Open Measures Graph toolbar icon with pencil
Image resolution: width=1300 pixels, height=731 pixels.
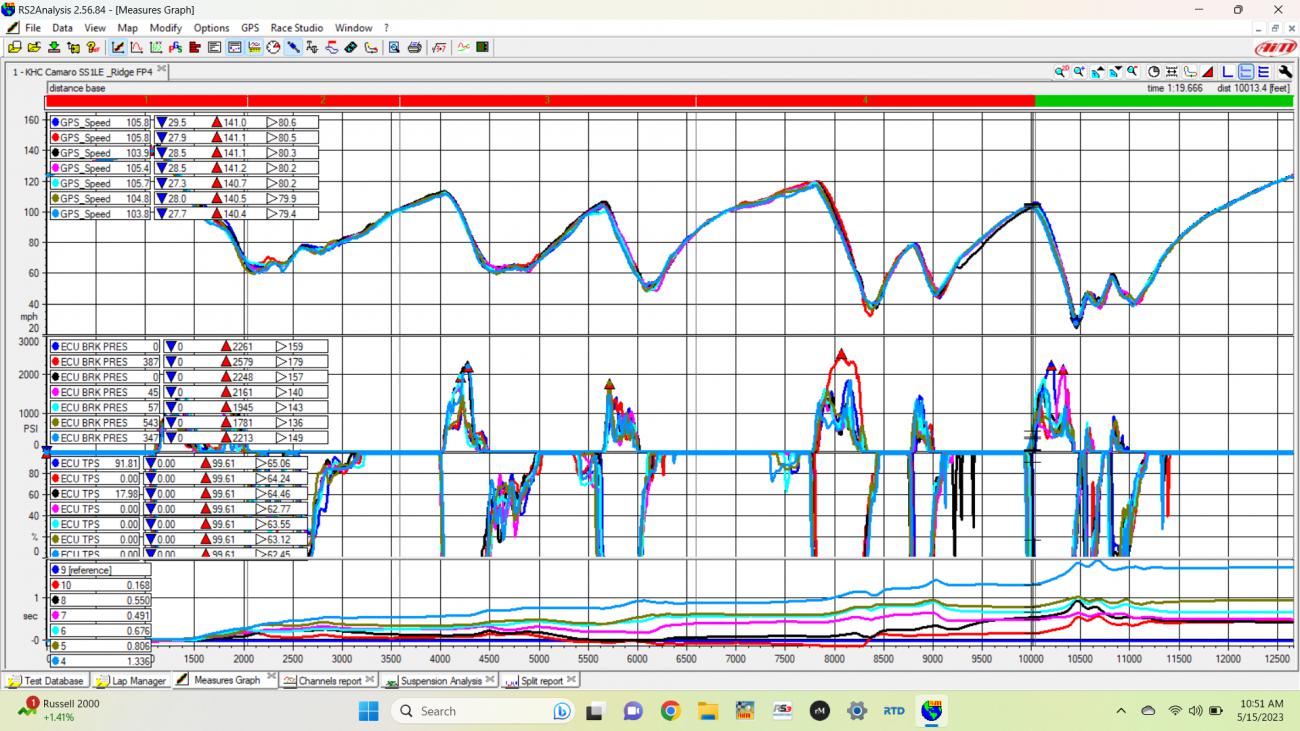(117, 47)
